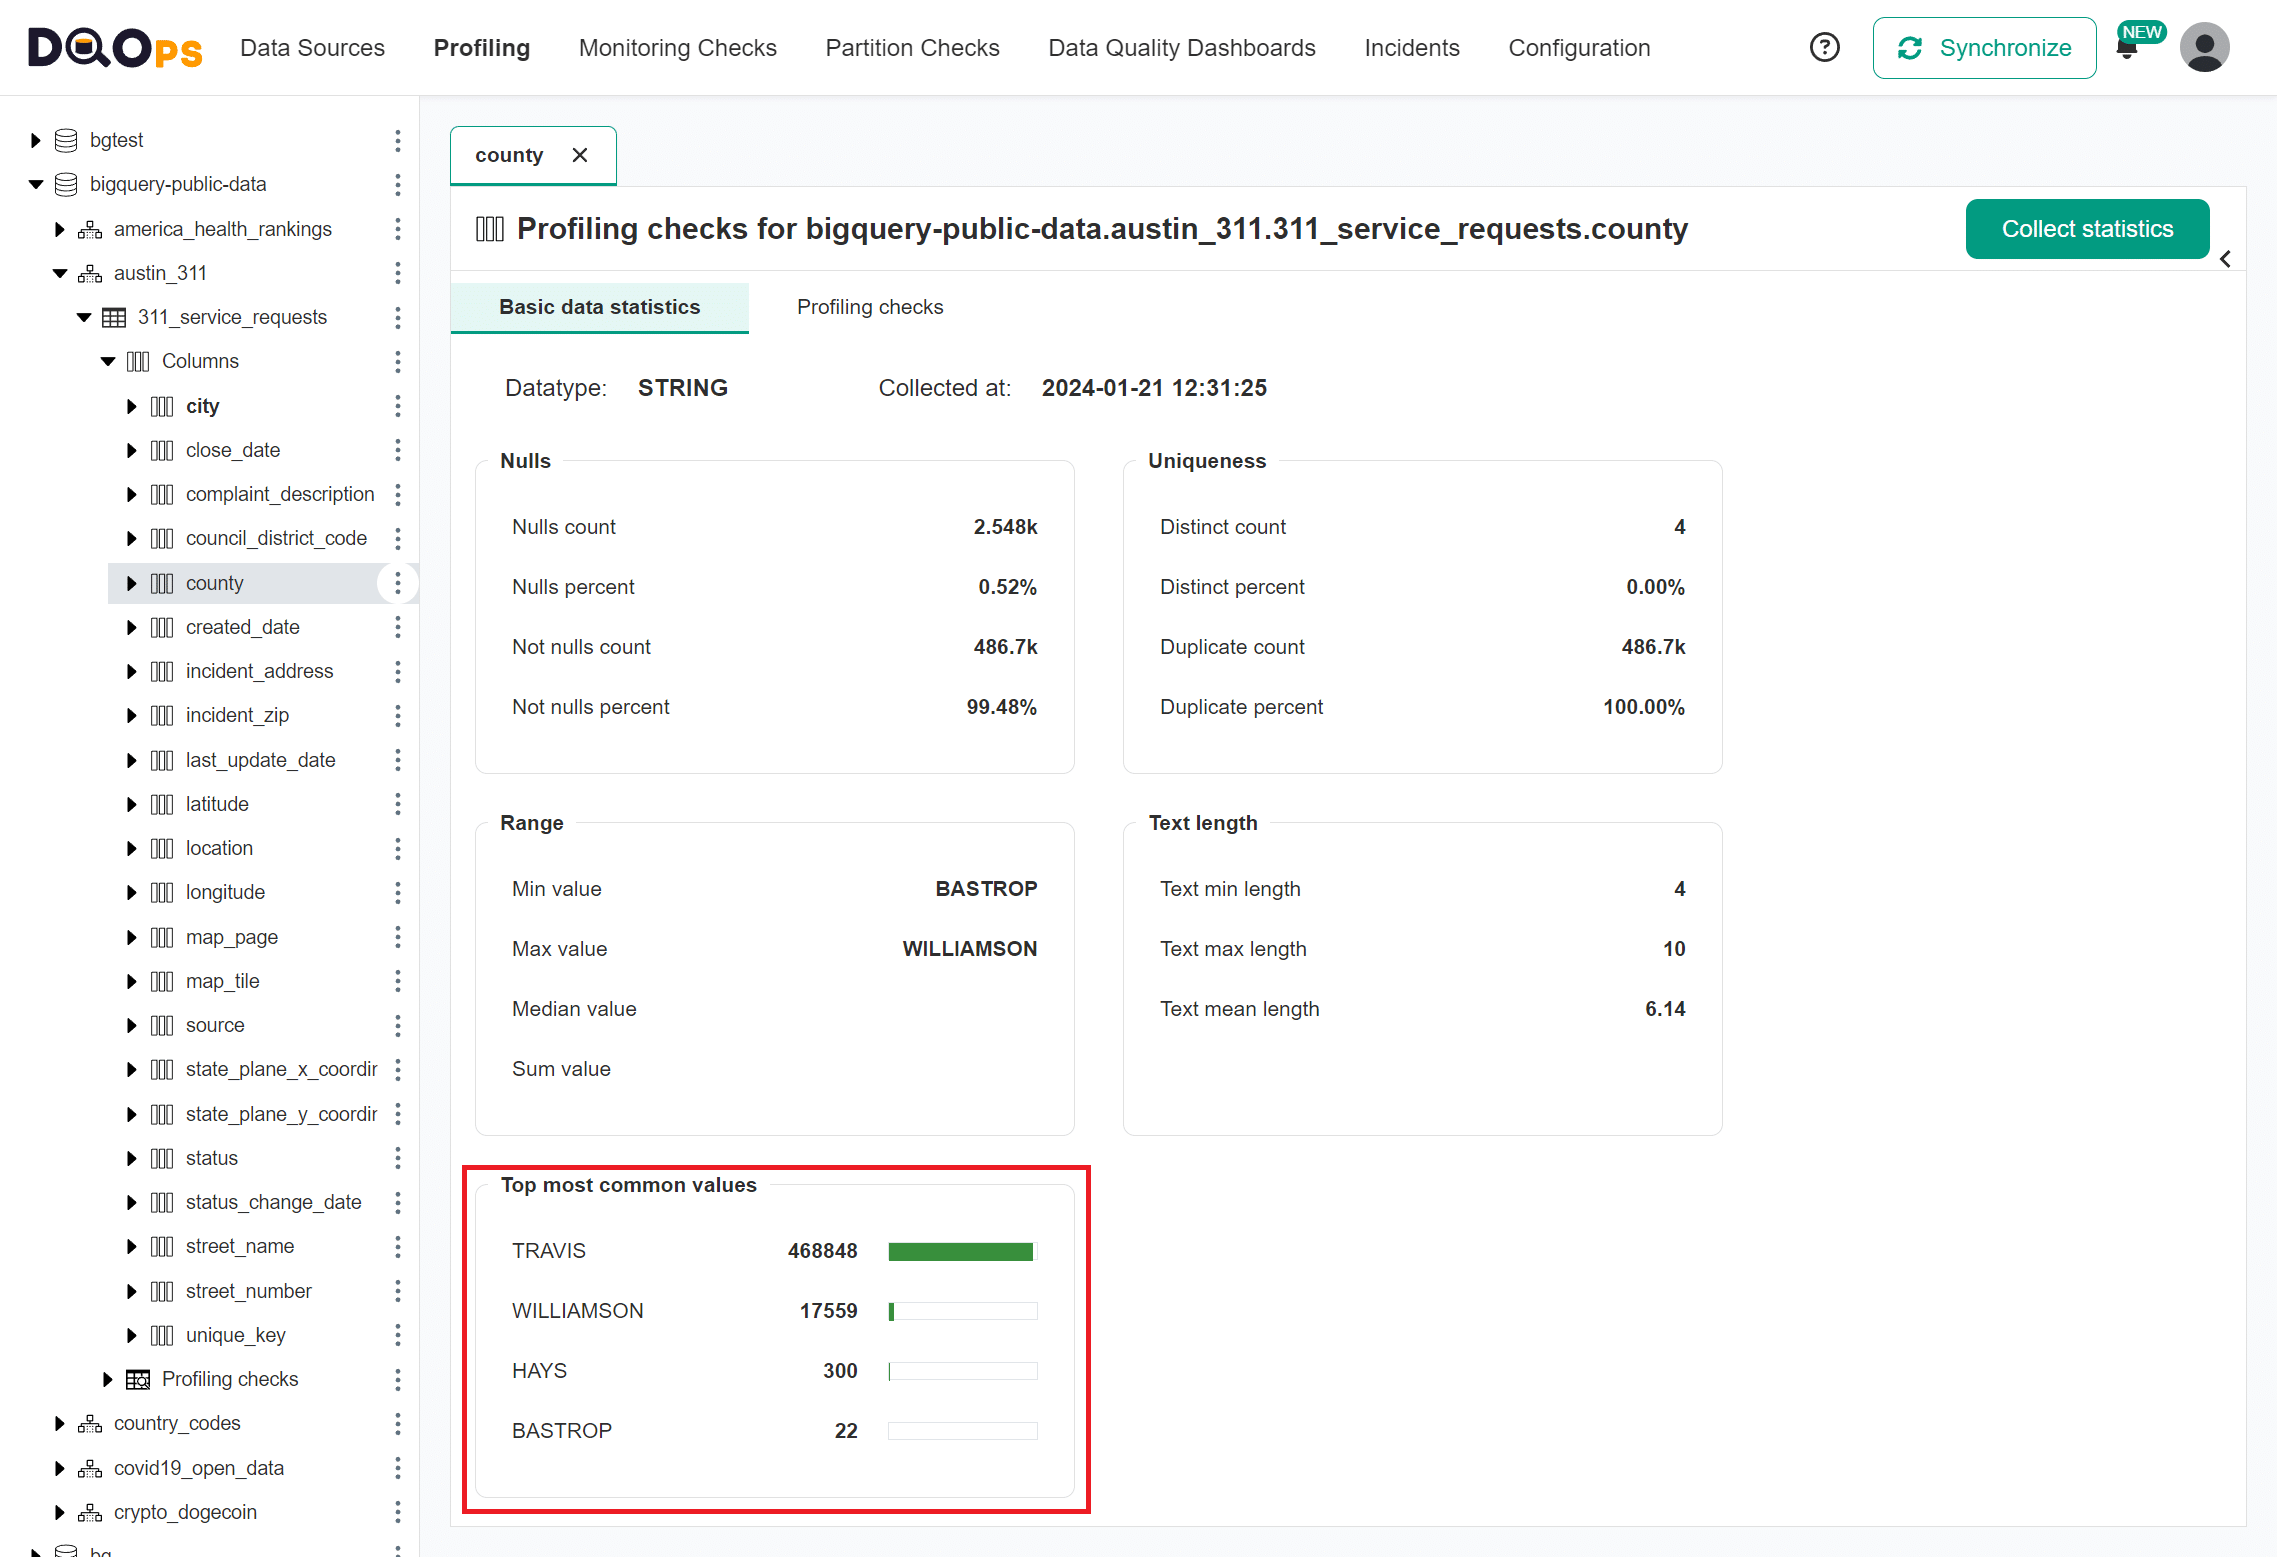Click the 311_service_requests table icon
2277x1557 pixels.
[x=114, y=317]
